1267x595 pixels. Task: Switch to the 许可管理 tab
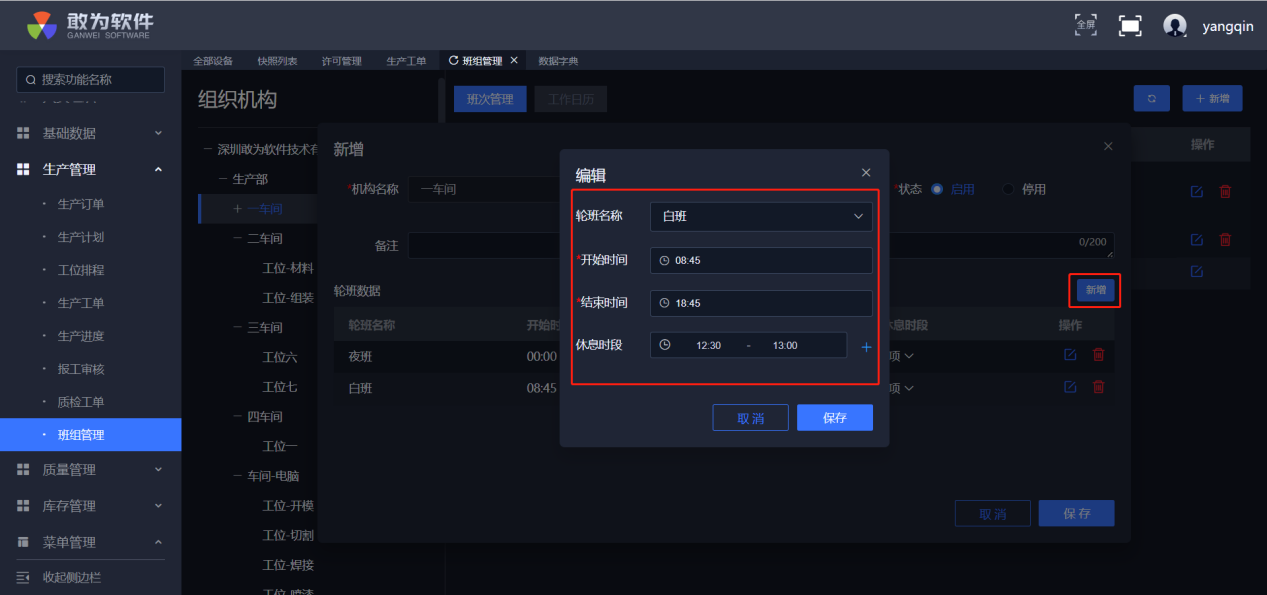(342, 61)
